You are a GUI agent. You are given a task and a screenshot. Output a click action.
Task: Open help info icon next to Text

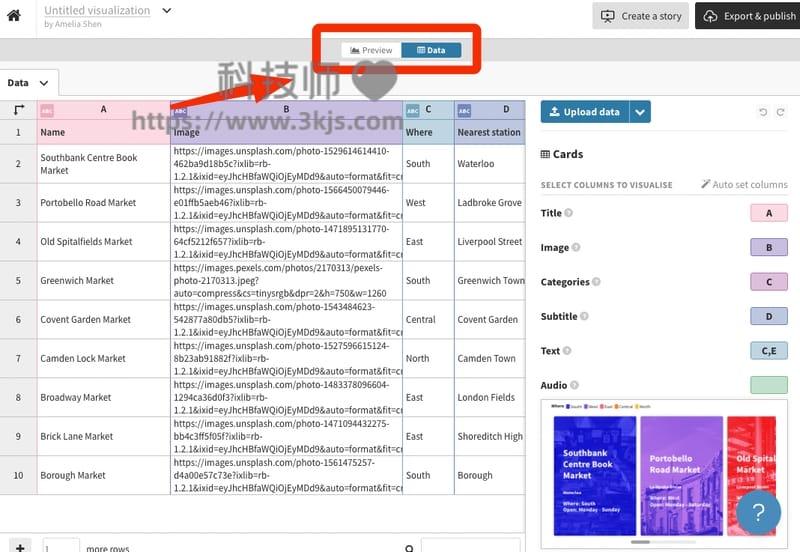567,350
